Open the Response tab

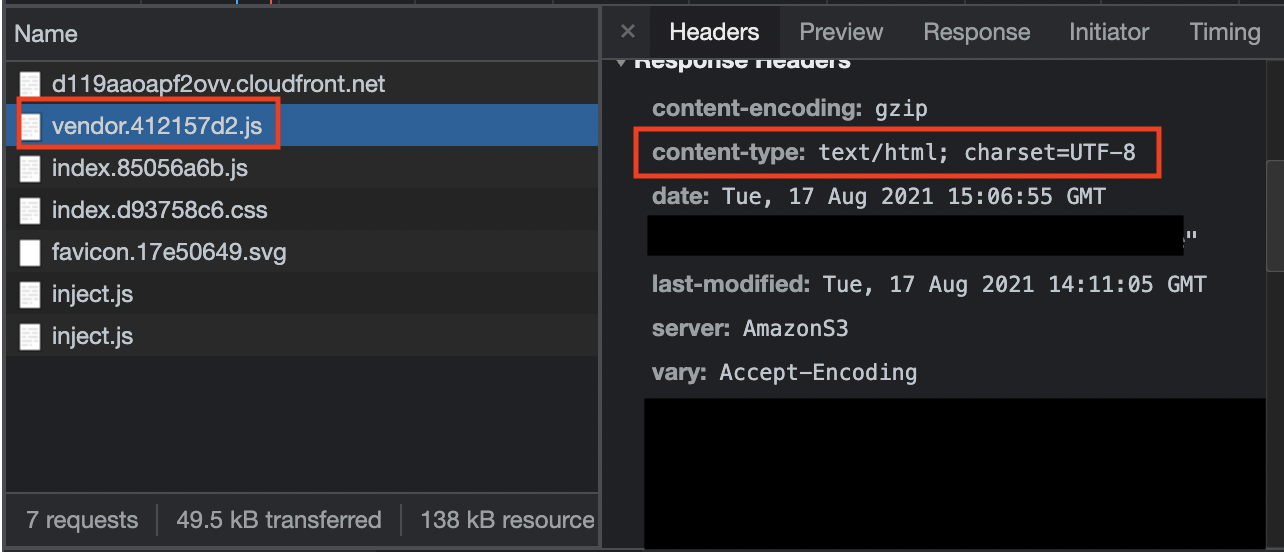976,32
